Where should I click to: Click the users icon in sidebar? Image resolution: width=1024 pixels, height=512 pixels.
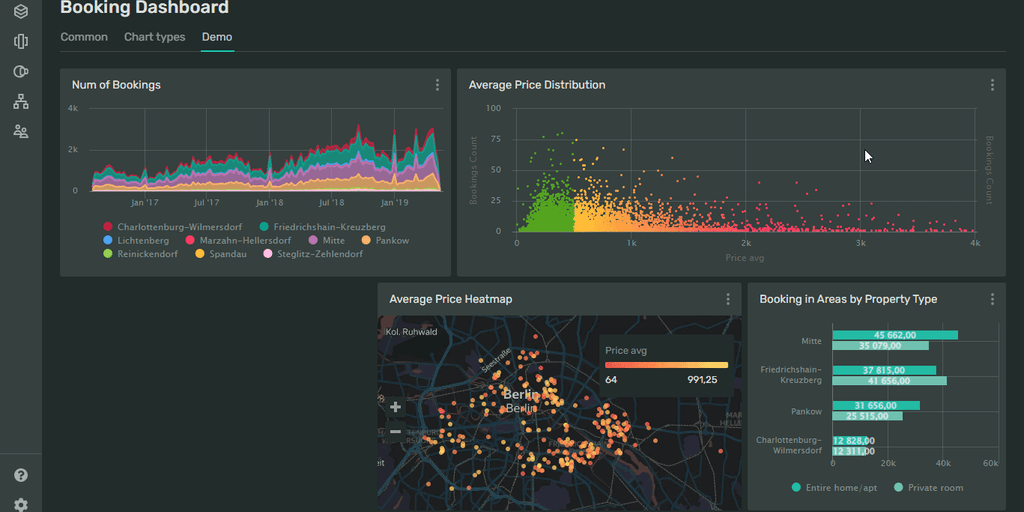pos(20,132)
